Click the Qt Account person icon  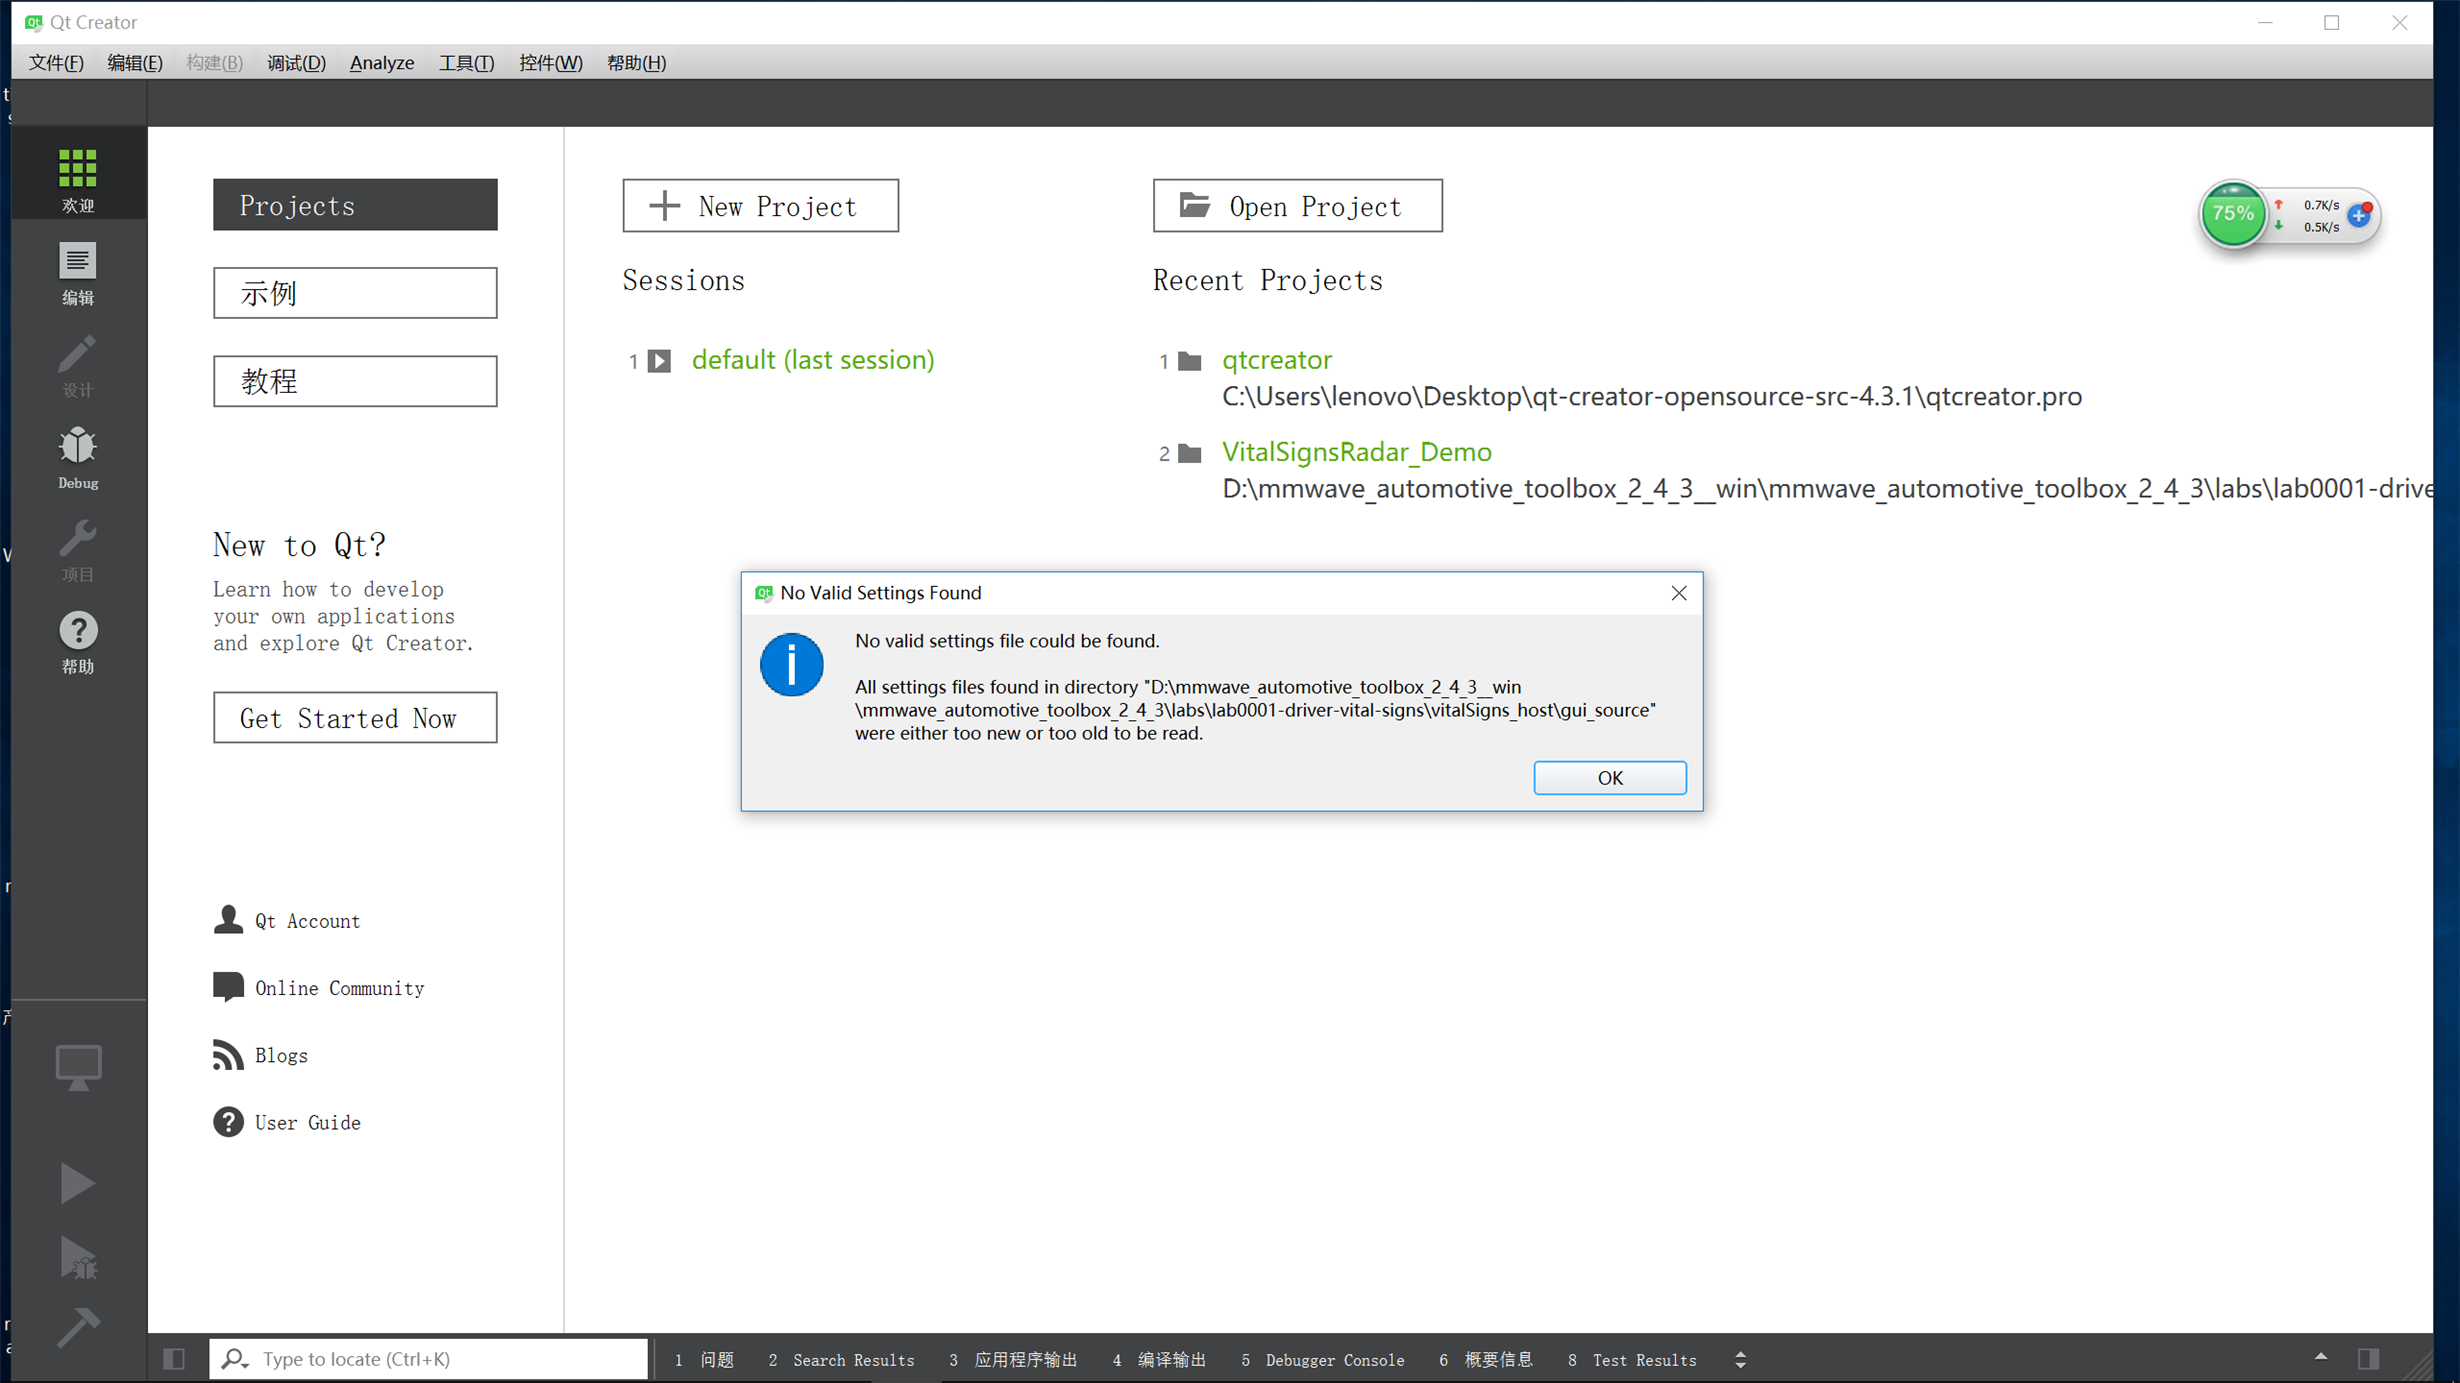(228, 919)
